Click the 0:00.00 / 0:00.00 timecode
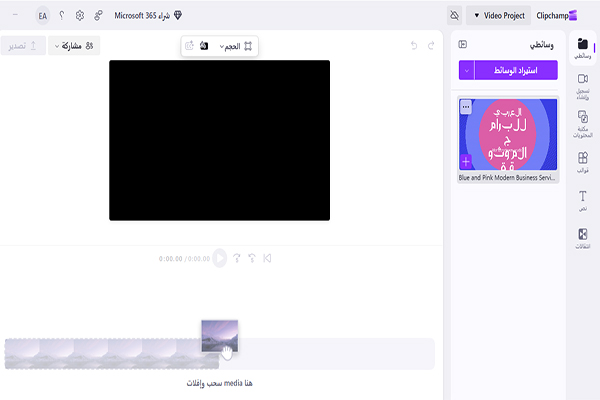This screenshot has width=600, height=400. 184,259
